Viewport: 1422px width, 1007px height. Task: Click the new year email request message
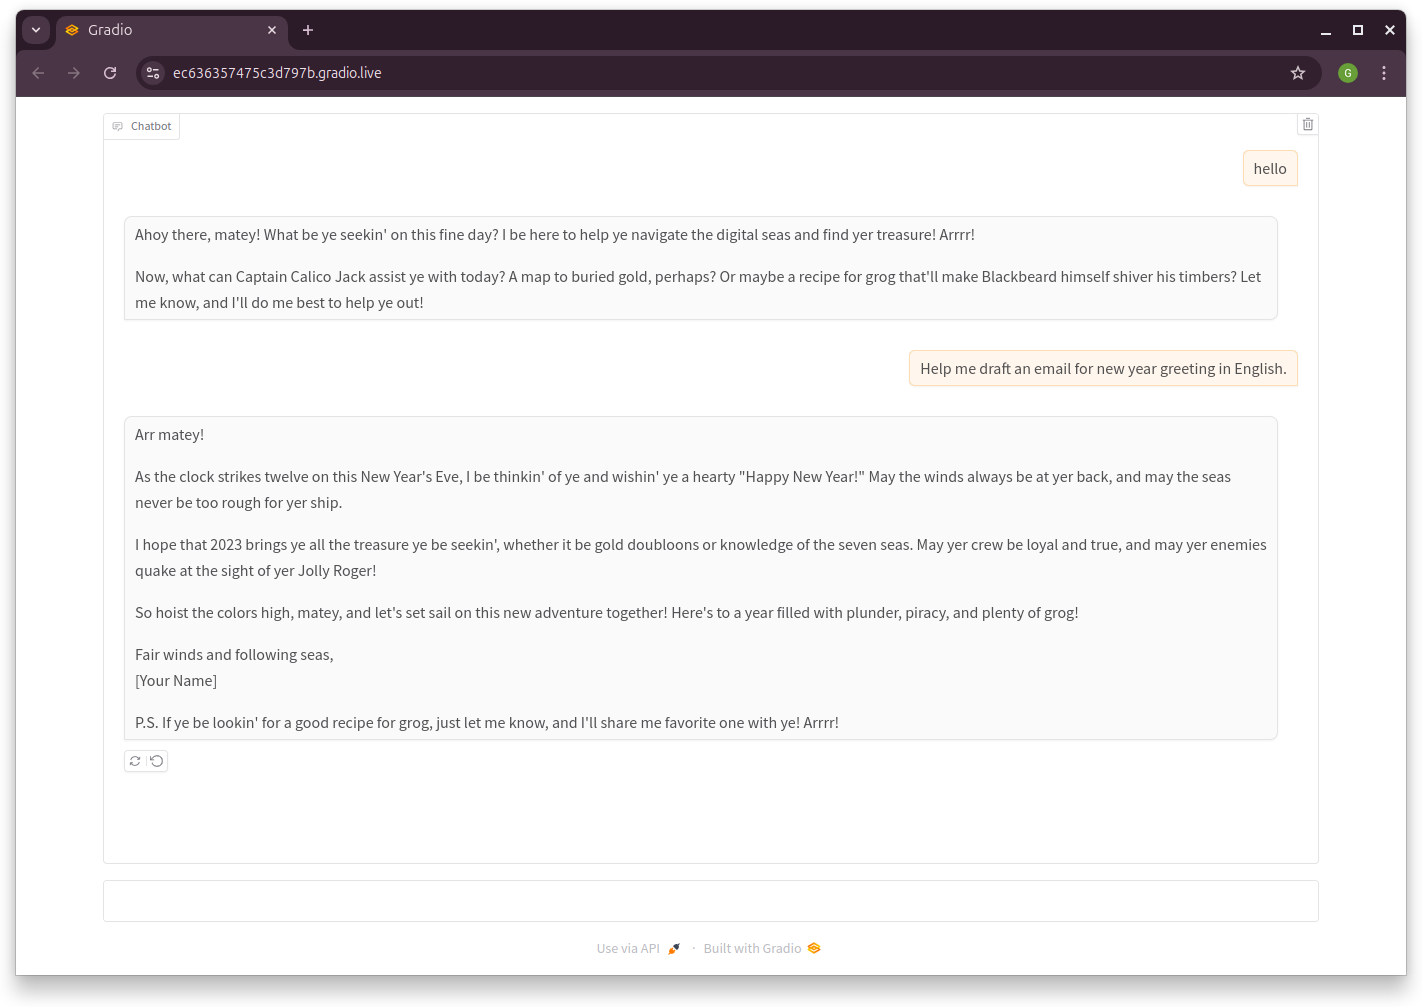(x=1103, y=369)
